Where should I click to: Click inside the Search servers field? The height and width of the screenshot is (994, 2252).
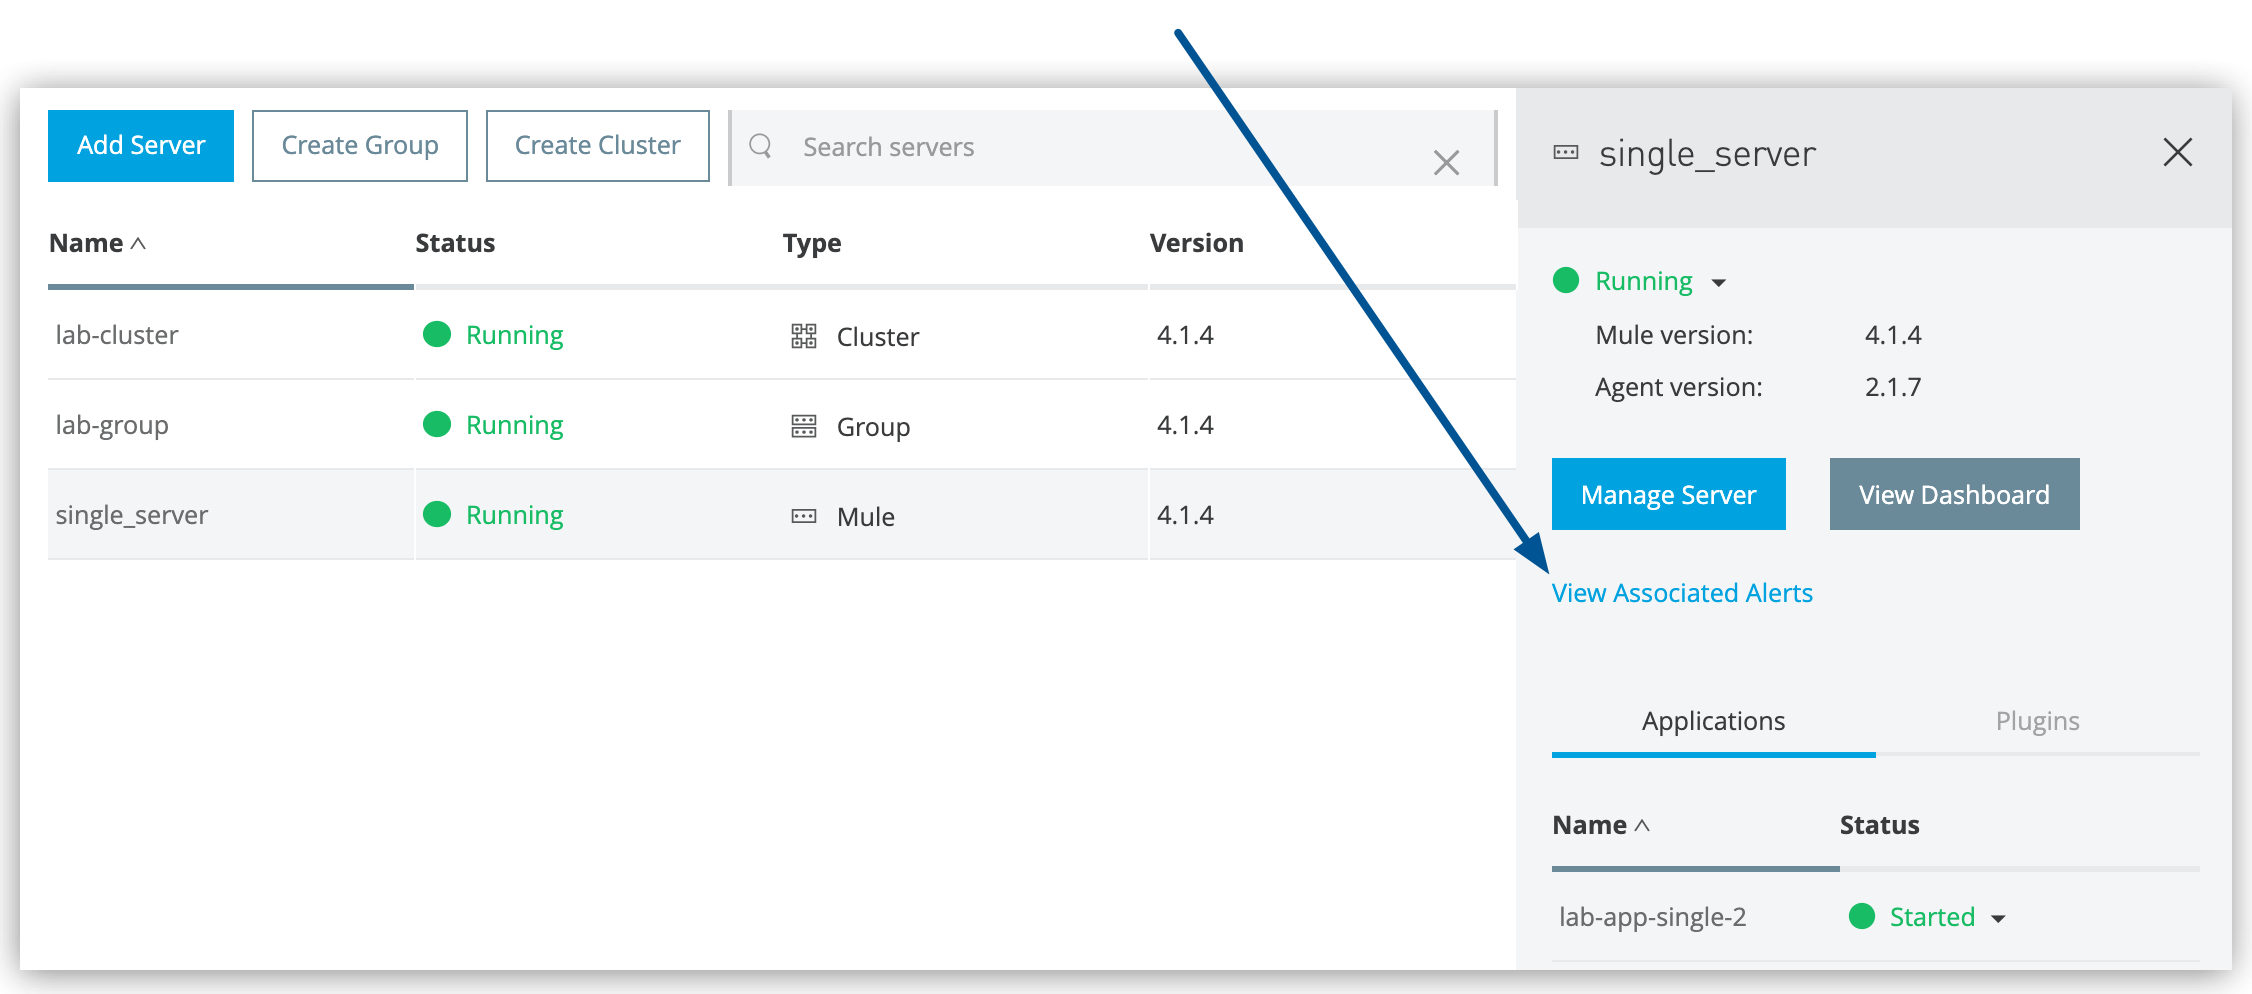point(1000,146)
